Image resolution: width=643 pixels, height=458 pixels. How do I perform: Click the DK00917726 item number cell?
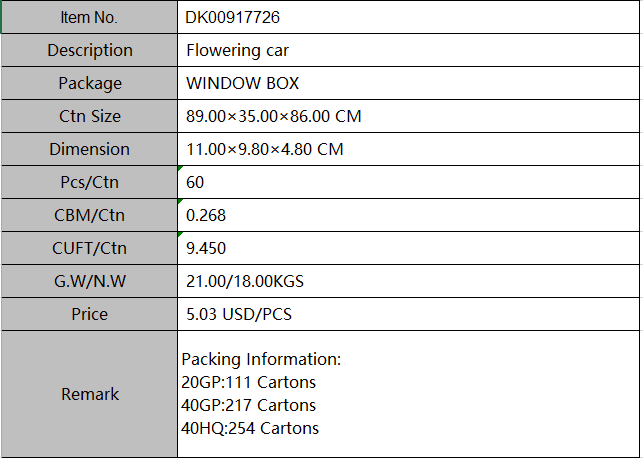408,17
